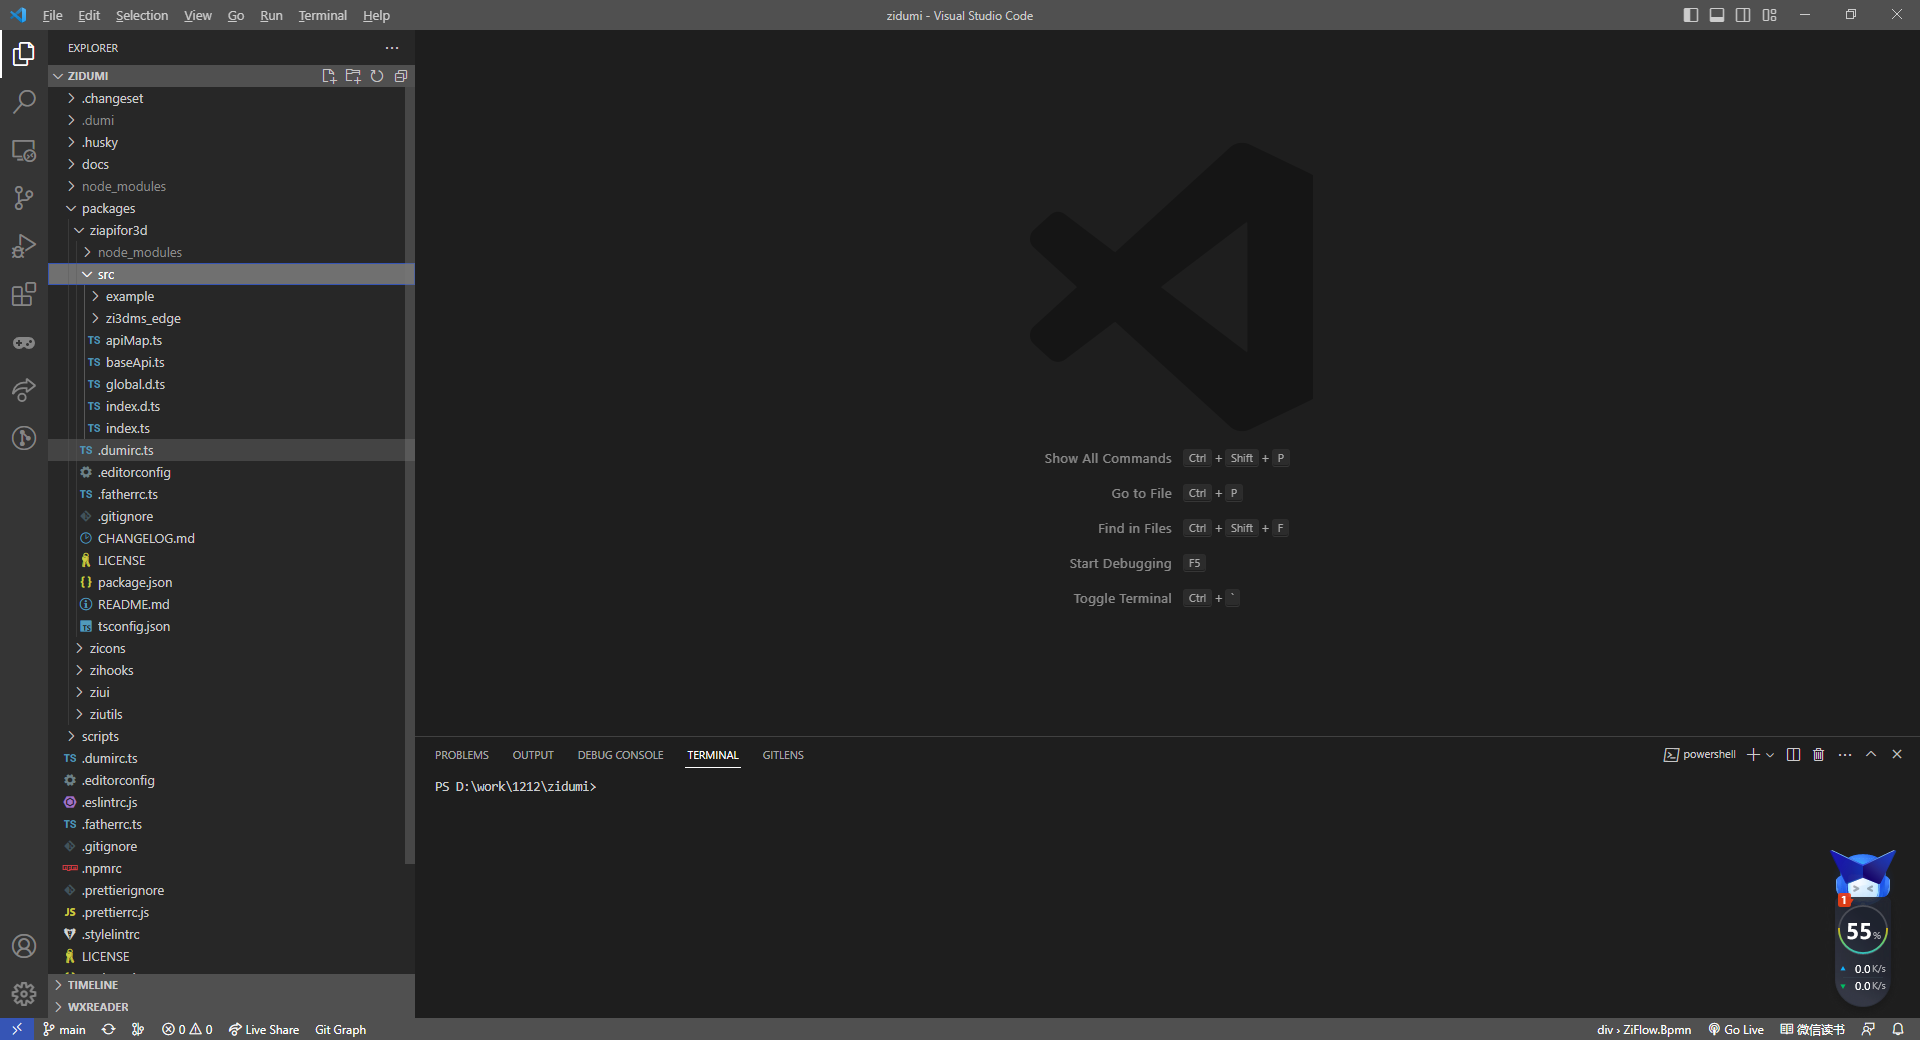The image size is (1920, 1040).
Task: Open the Run and Debug view
Action: click(x=24, y=246)
